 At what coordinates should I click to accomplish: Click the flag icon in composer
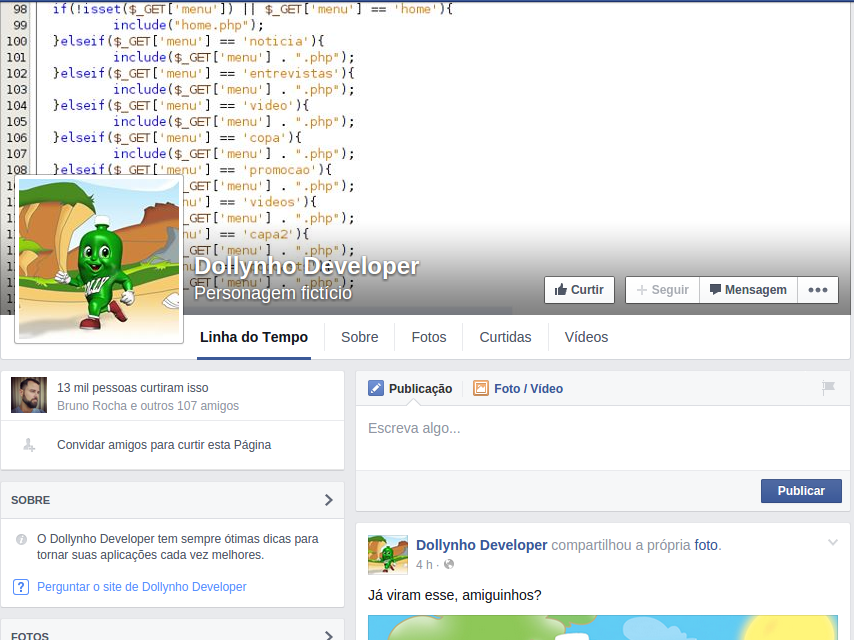[x=828, y=388]
